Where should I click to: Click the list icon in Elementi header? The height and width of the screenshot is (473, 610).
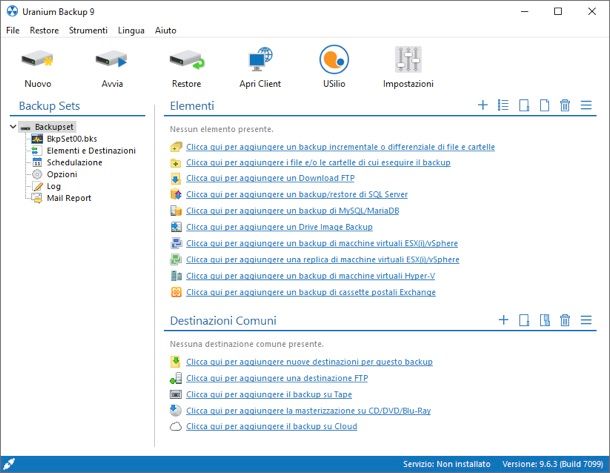[x=503, y=105]
